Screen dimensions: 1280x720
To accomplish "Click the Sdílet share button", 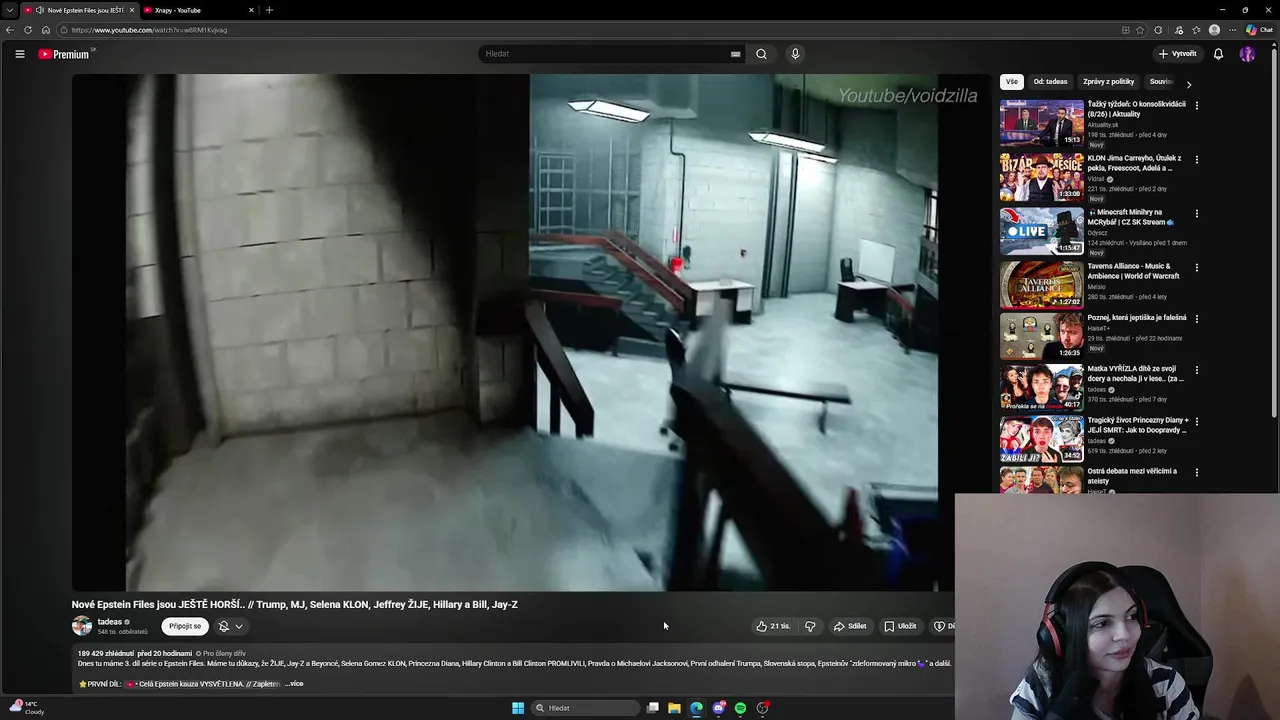I will coord(850,626).
